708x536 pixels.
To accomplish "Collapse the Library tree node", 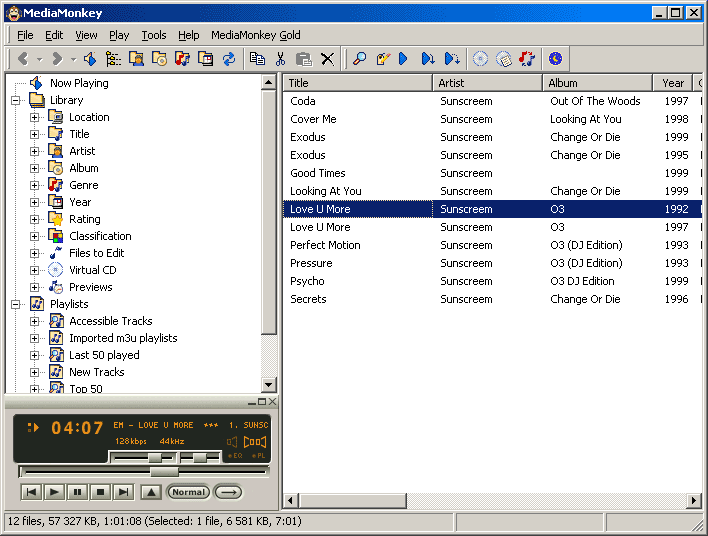I will pyautogui.click(x=16, y=100).
